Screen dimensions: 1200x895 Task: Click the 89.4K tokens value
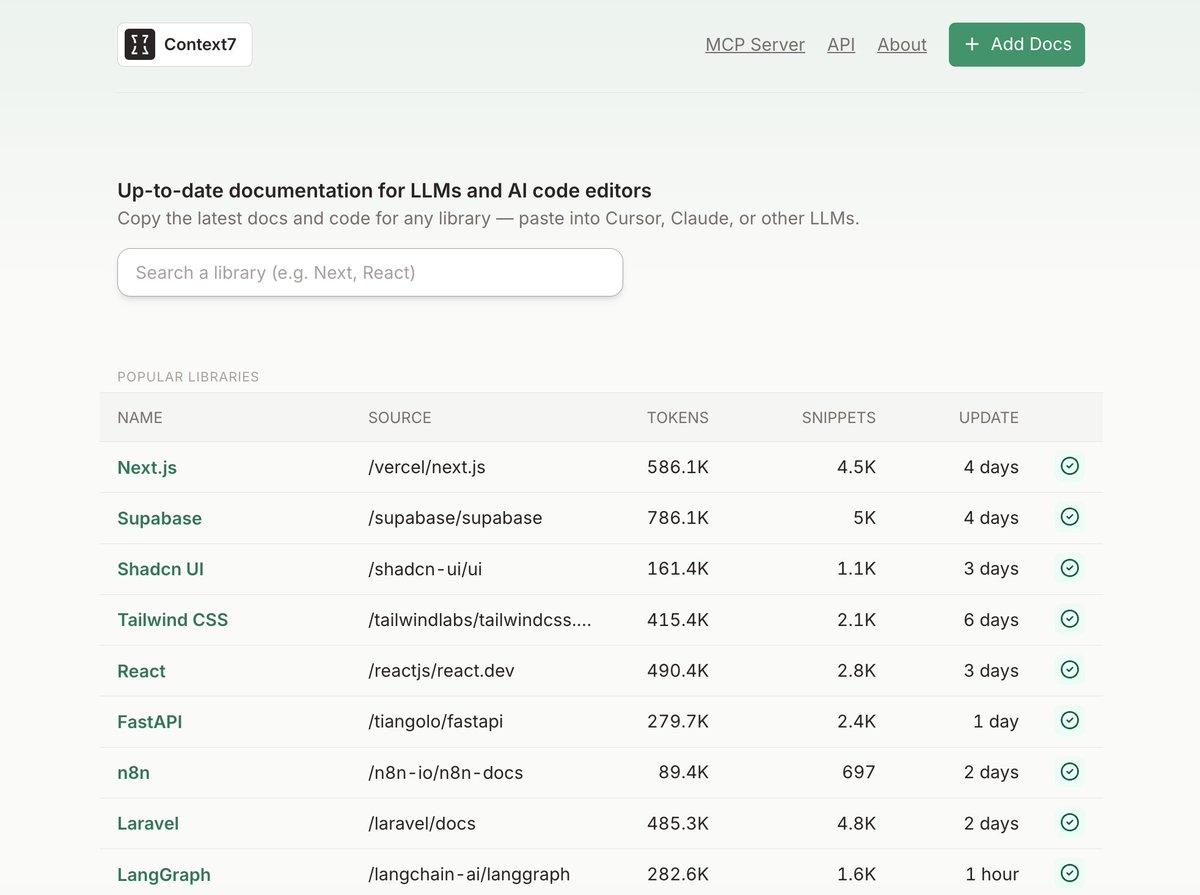click(683, 773)
